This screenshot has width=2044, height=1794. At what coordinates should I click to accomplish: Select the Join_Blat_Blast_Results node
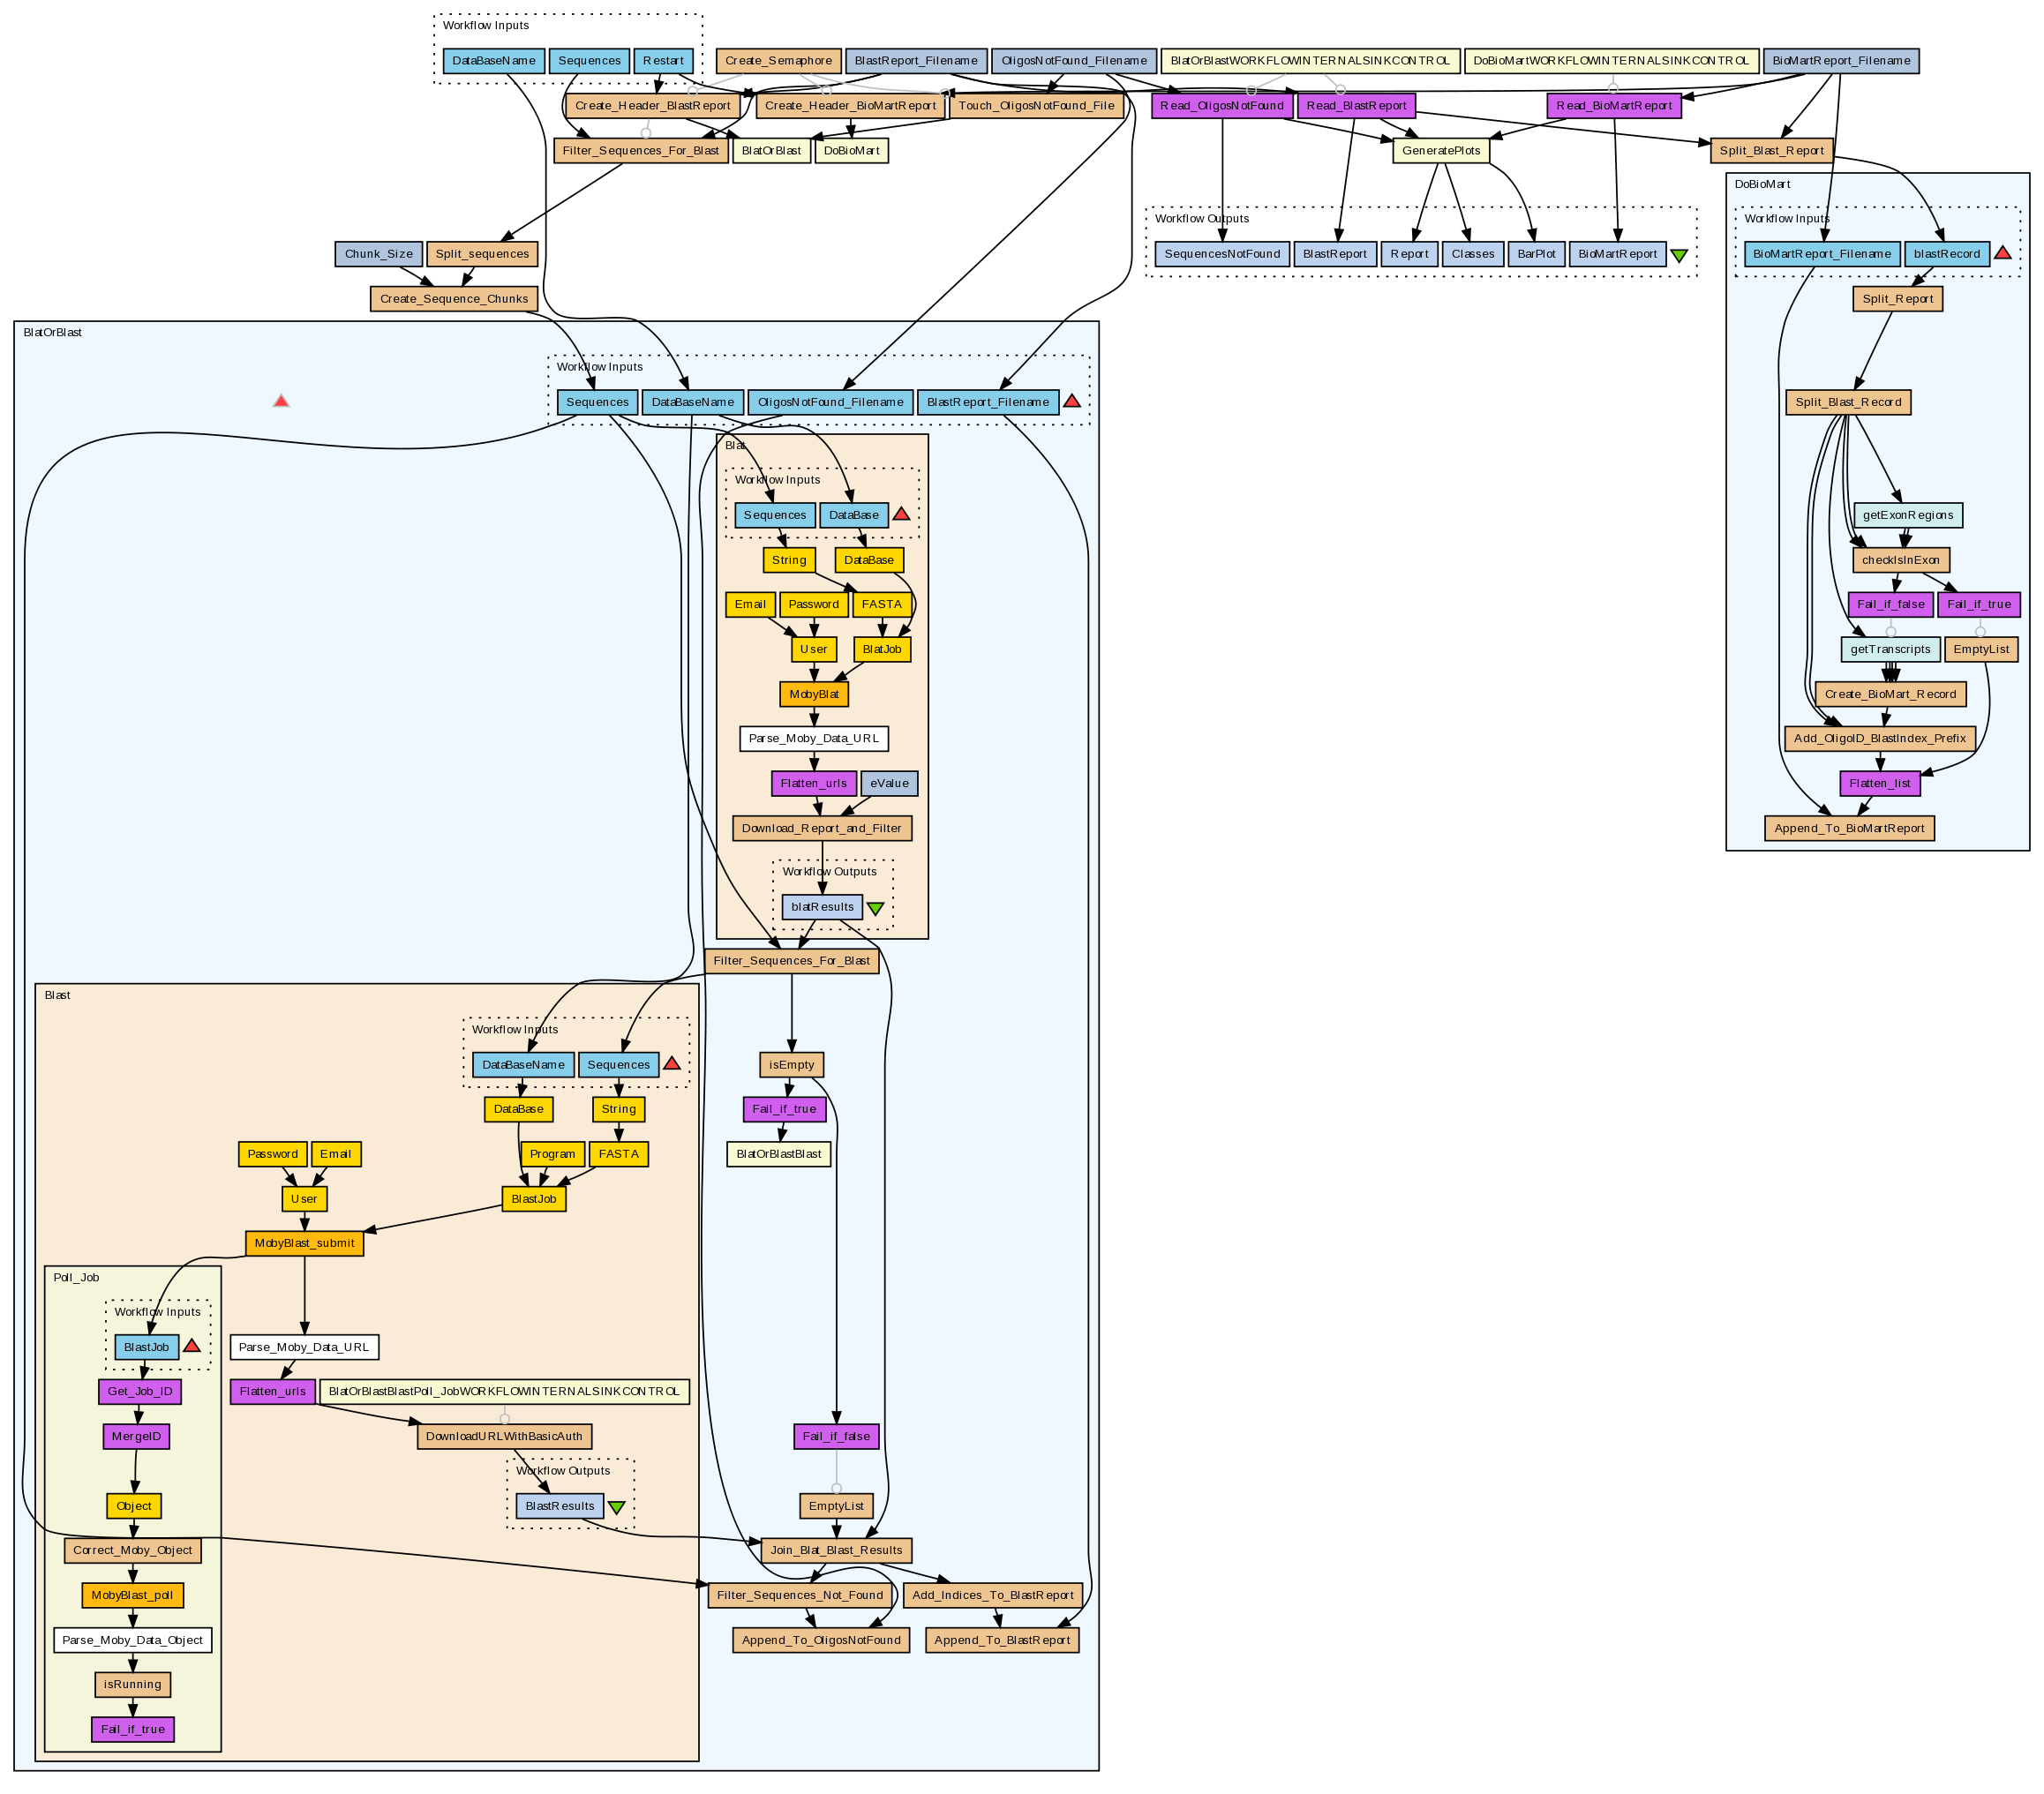coord(836,1550)
